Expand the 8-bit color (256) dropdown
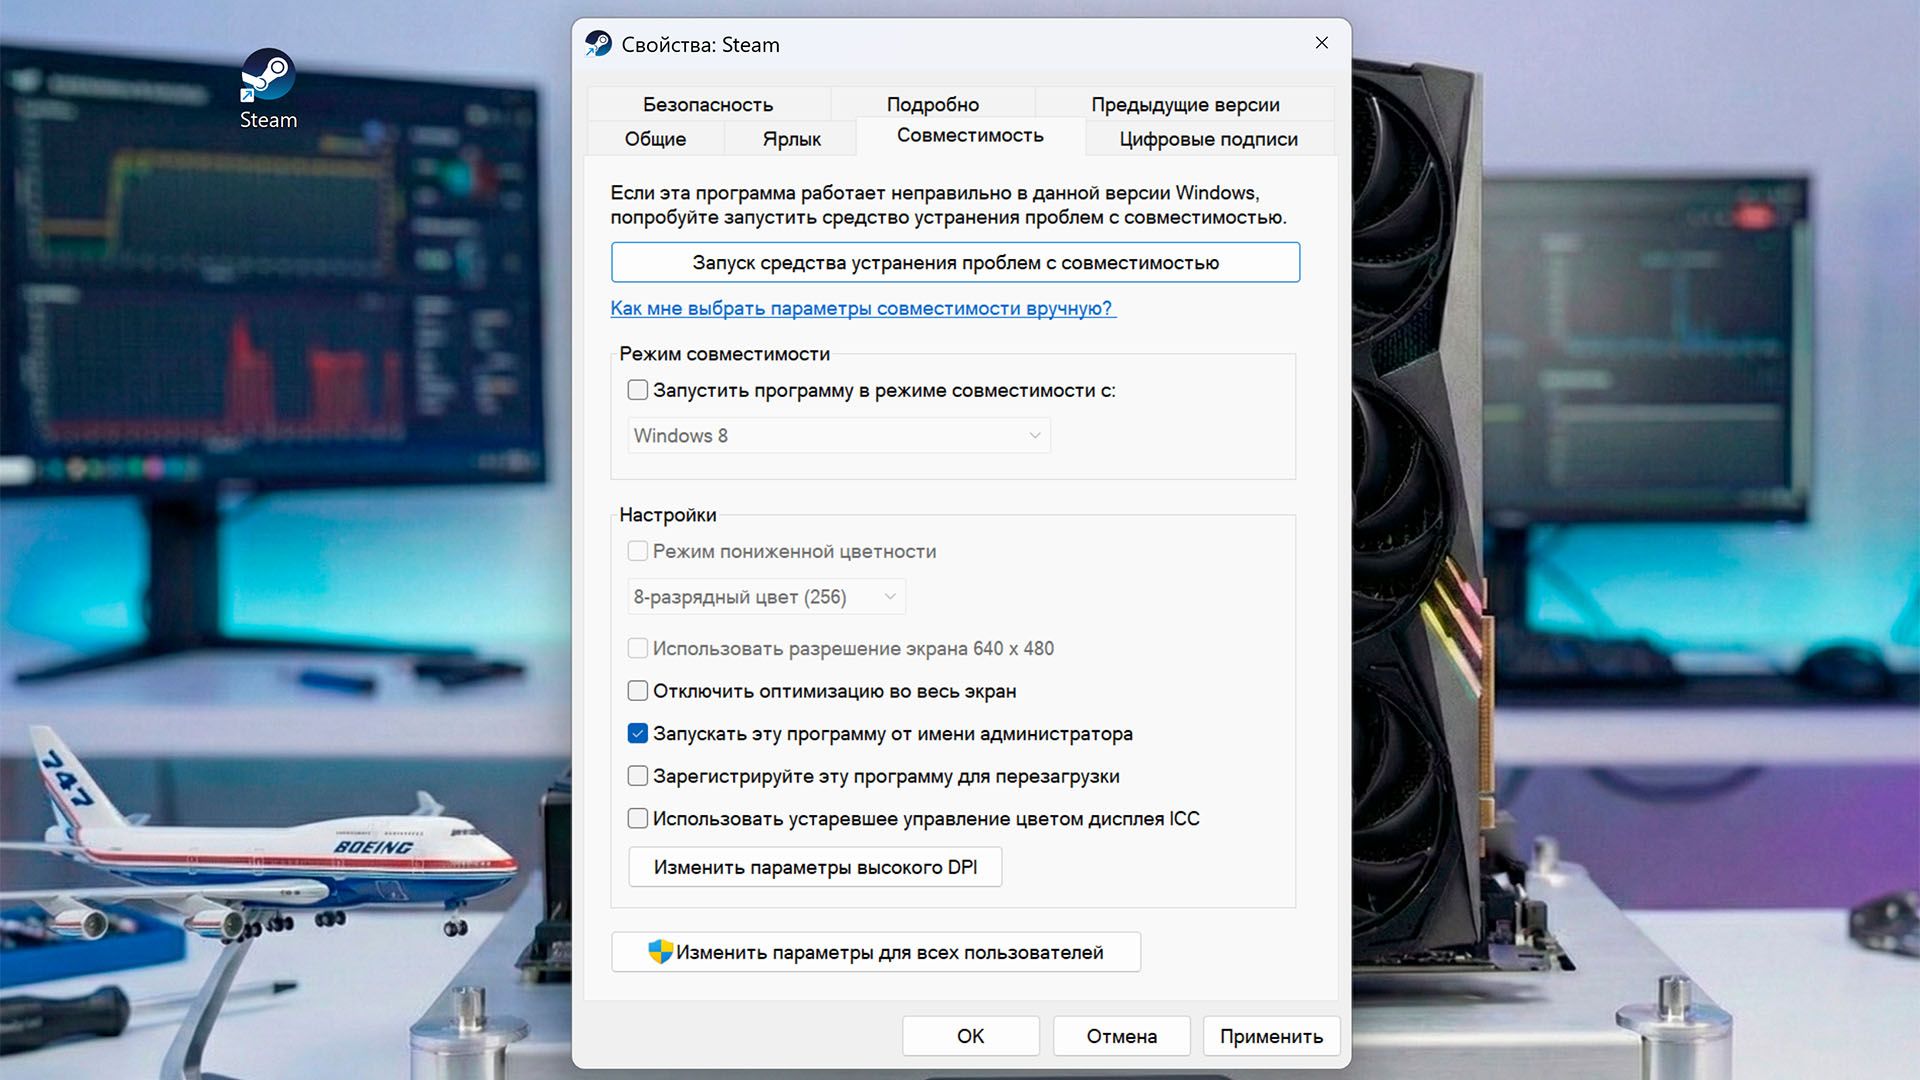The height and width of the screenshot is (1080, 1920). point(766,597)
